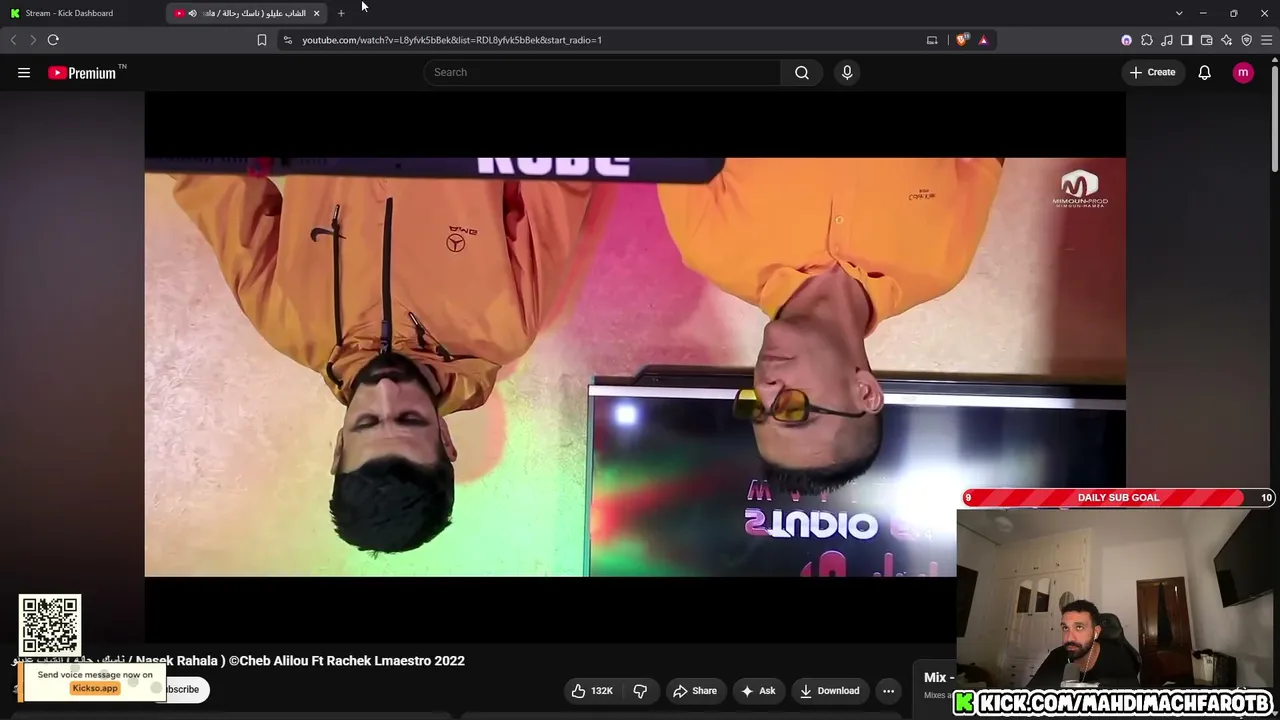Screen dimensions: 1280x720
Task: Open a new browser tab
Action: pos(341,13)
